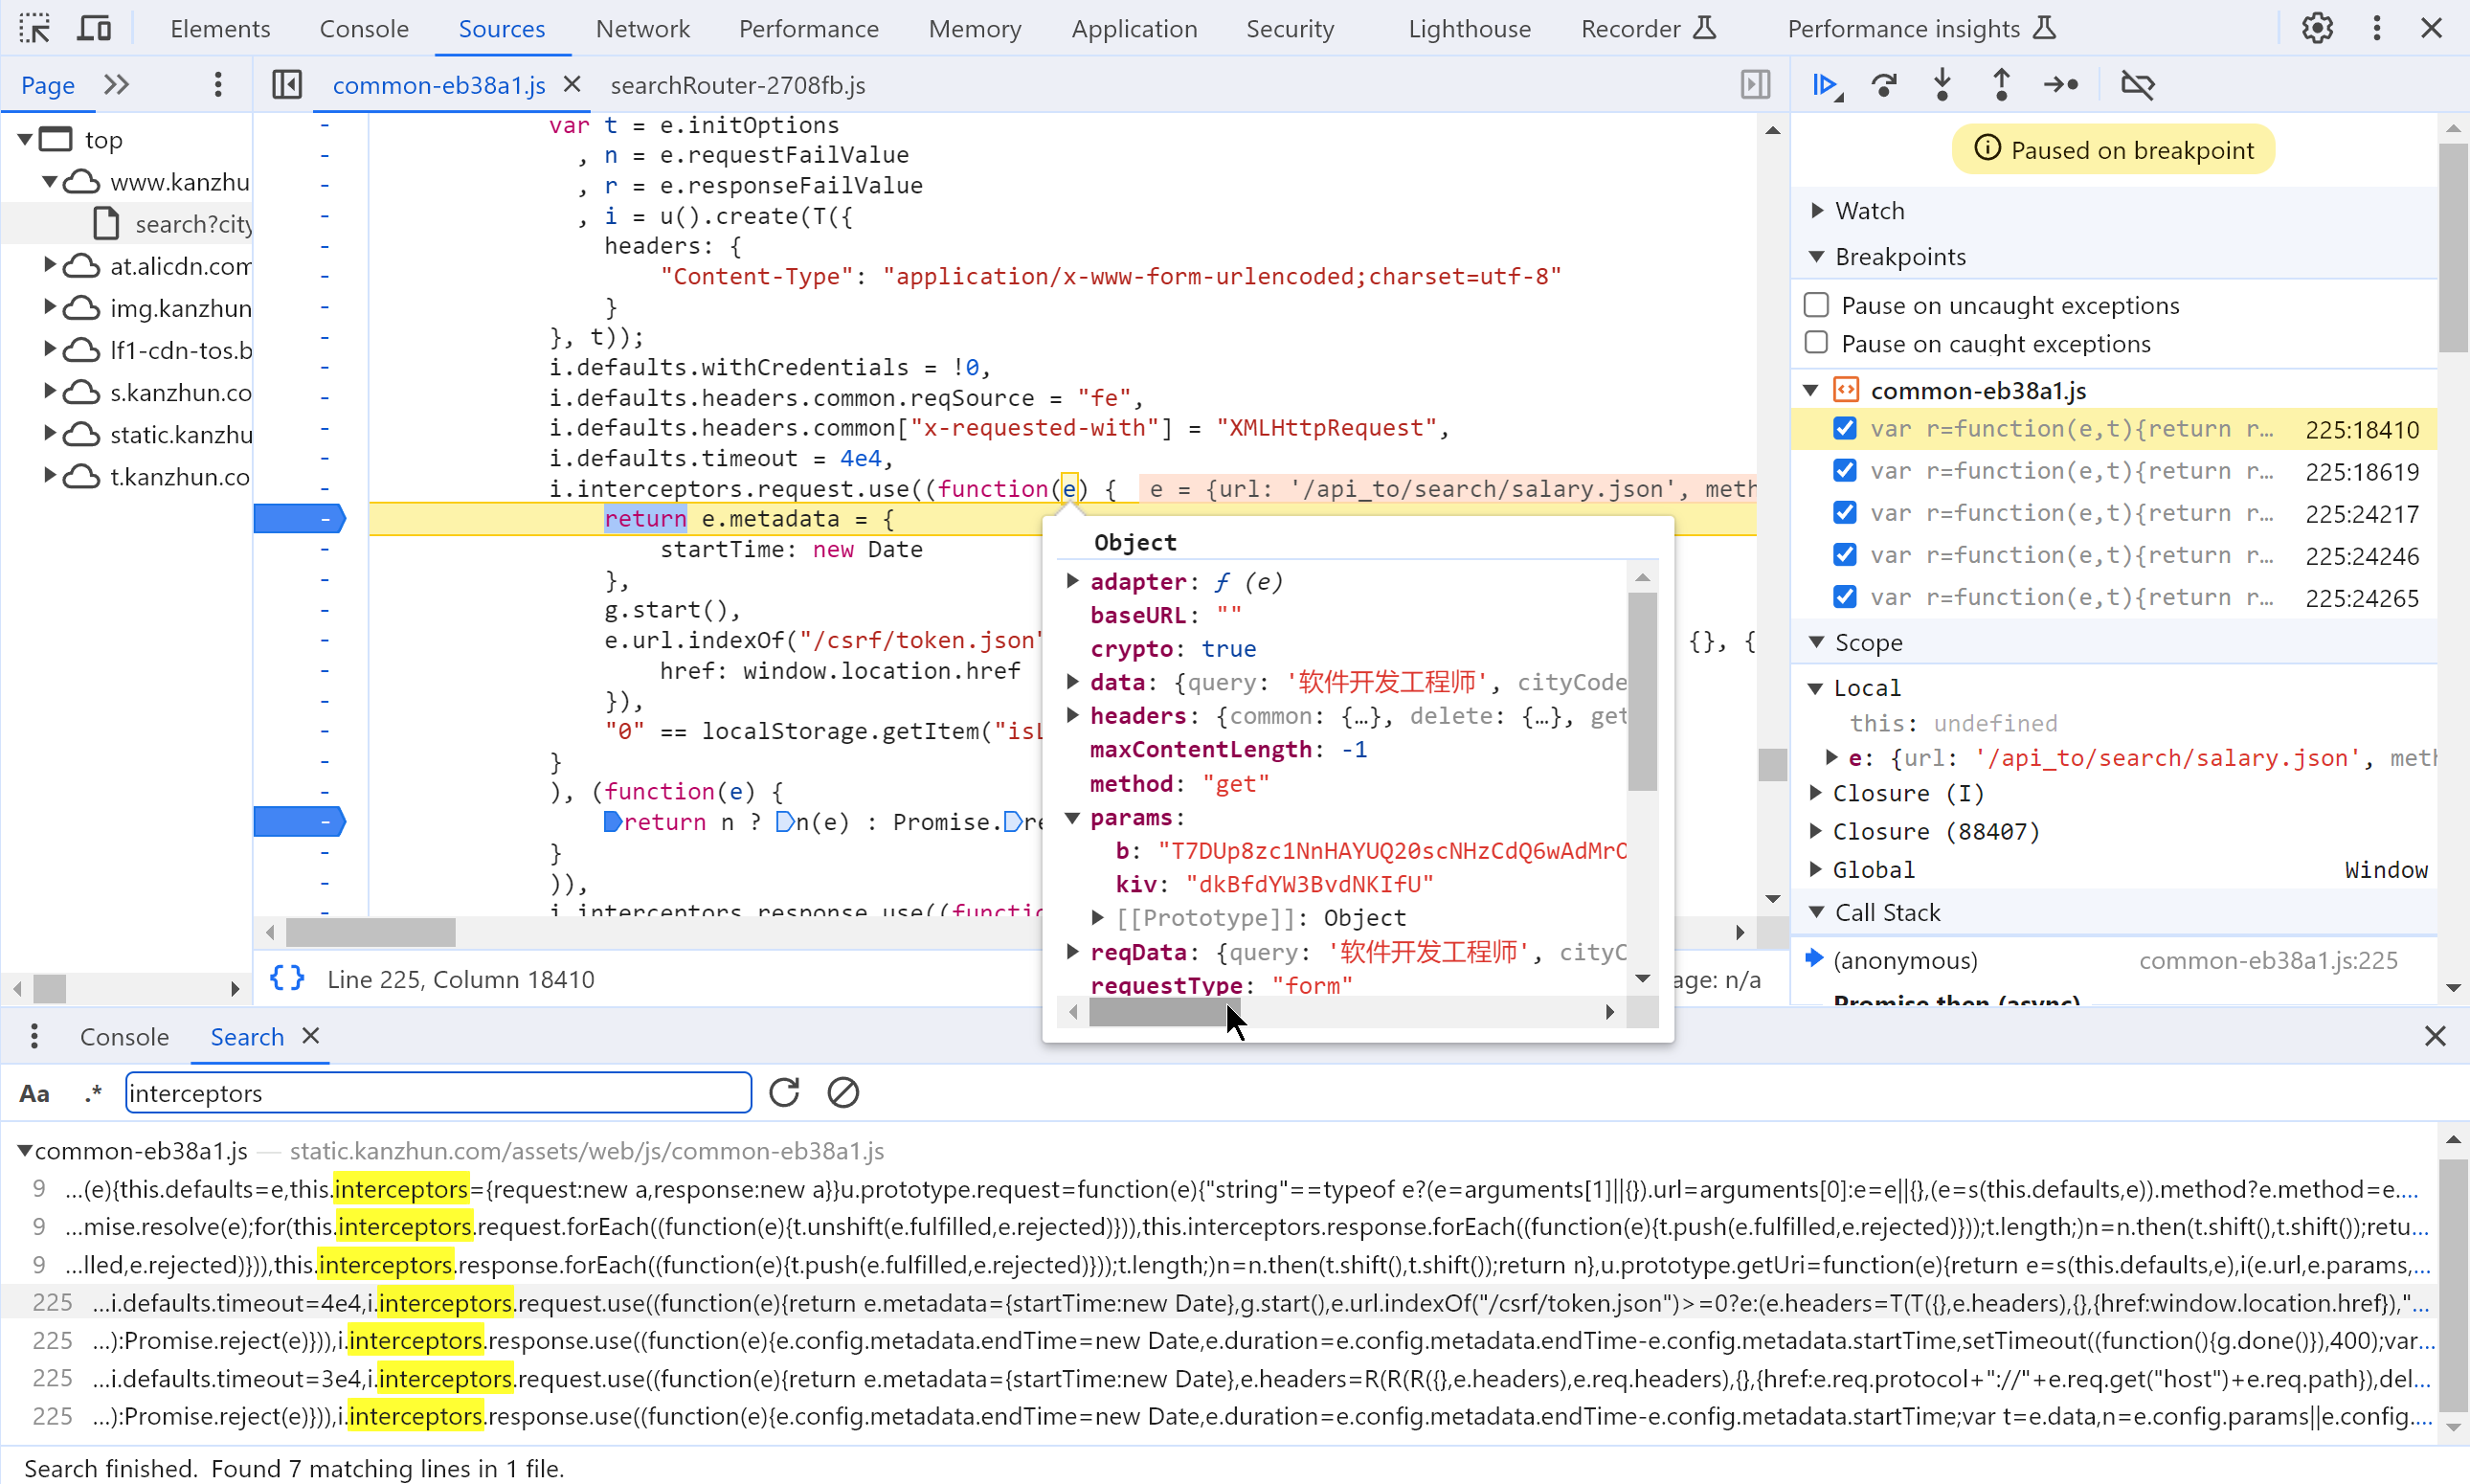
Task: Toggle match case Aa in search
Action: 35,1093
